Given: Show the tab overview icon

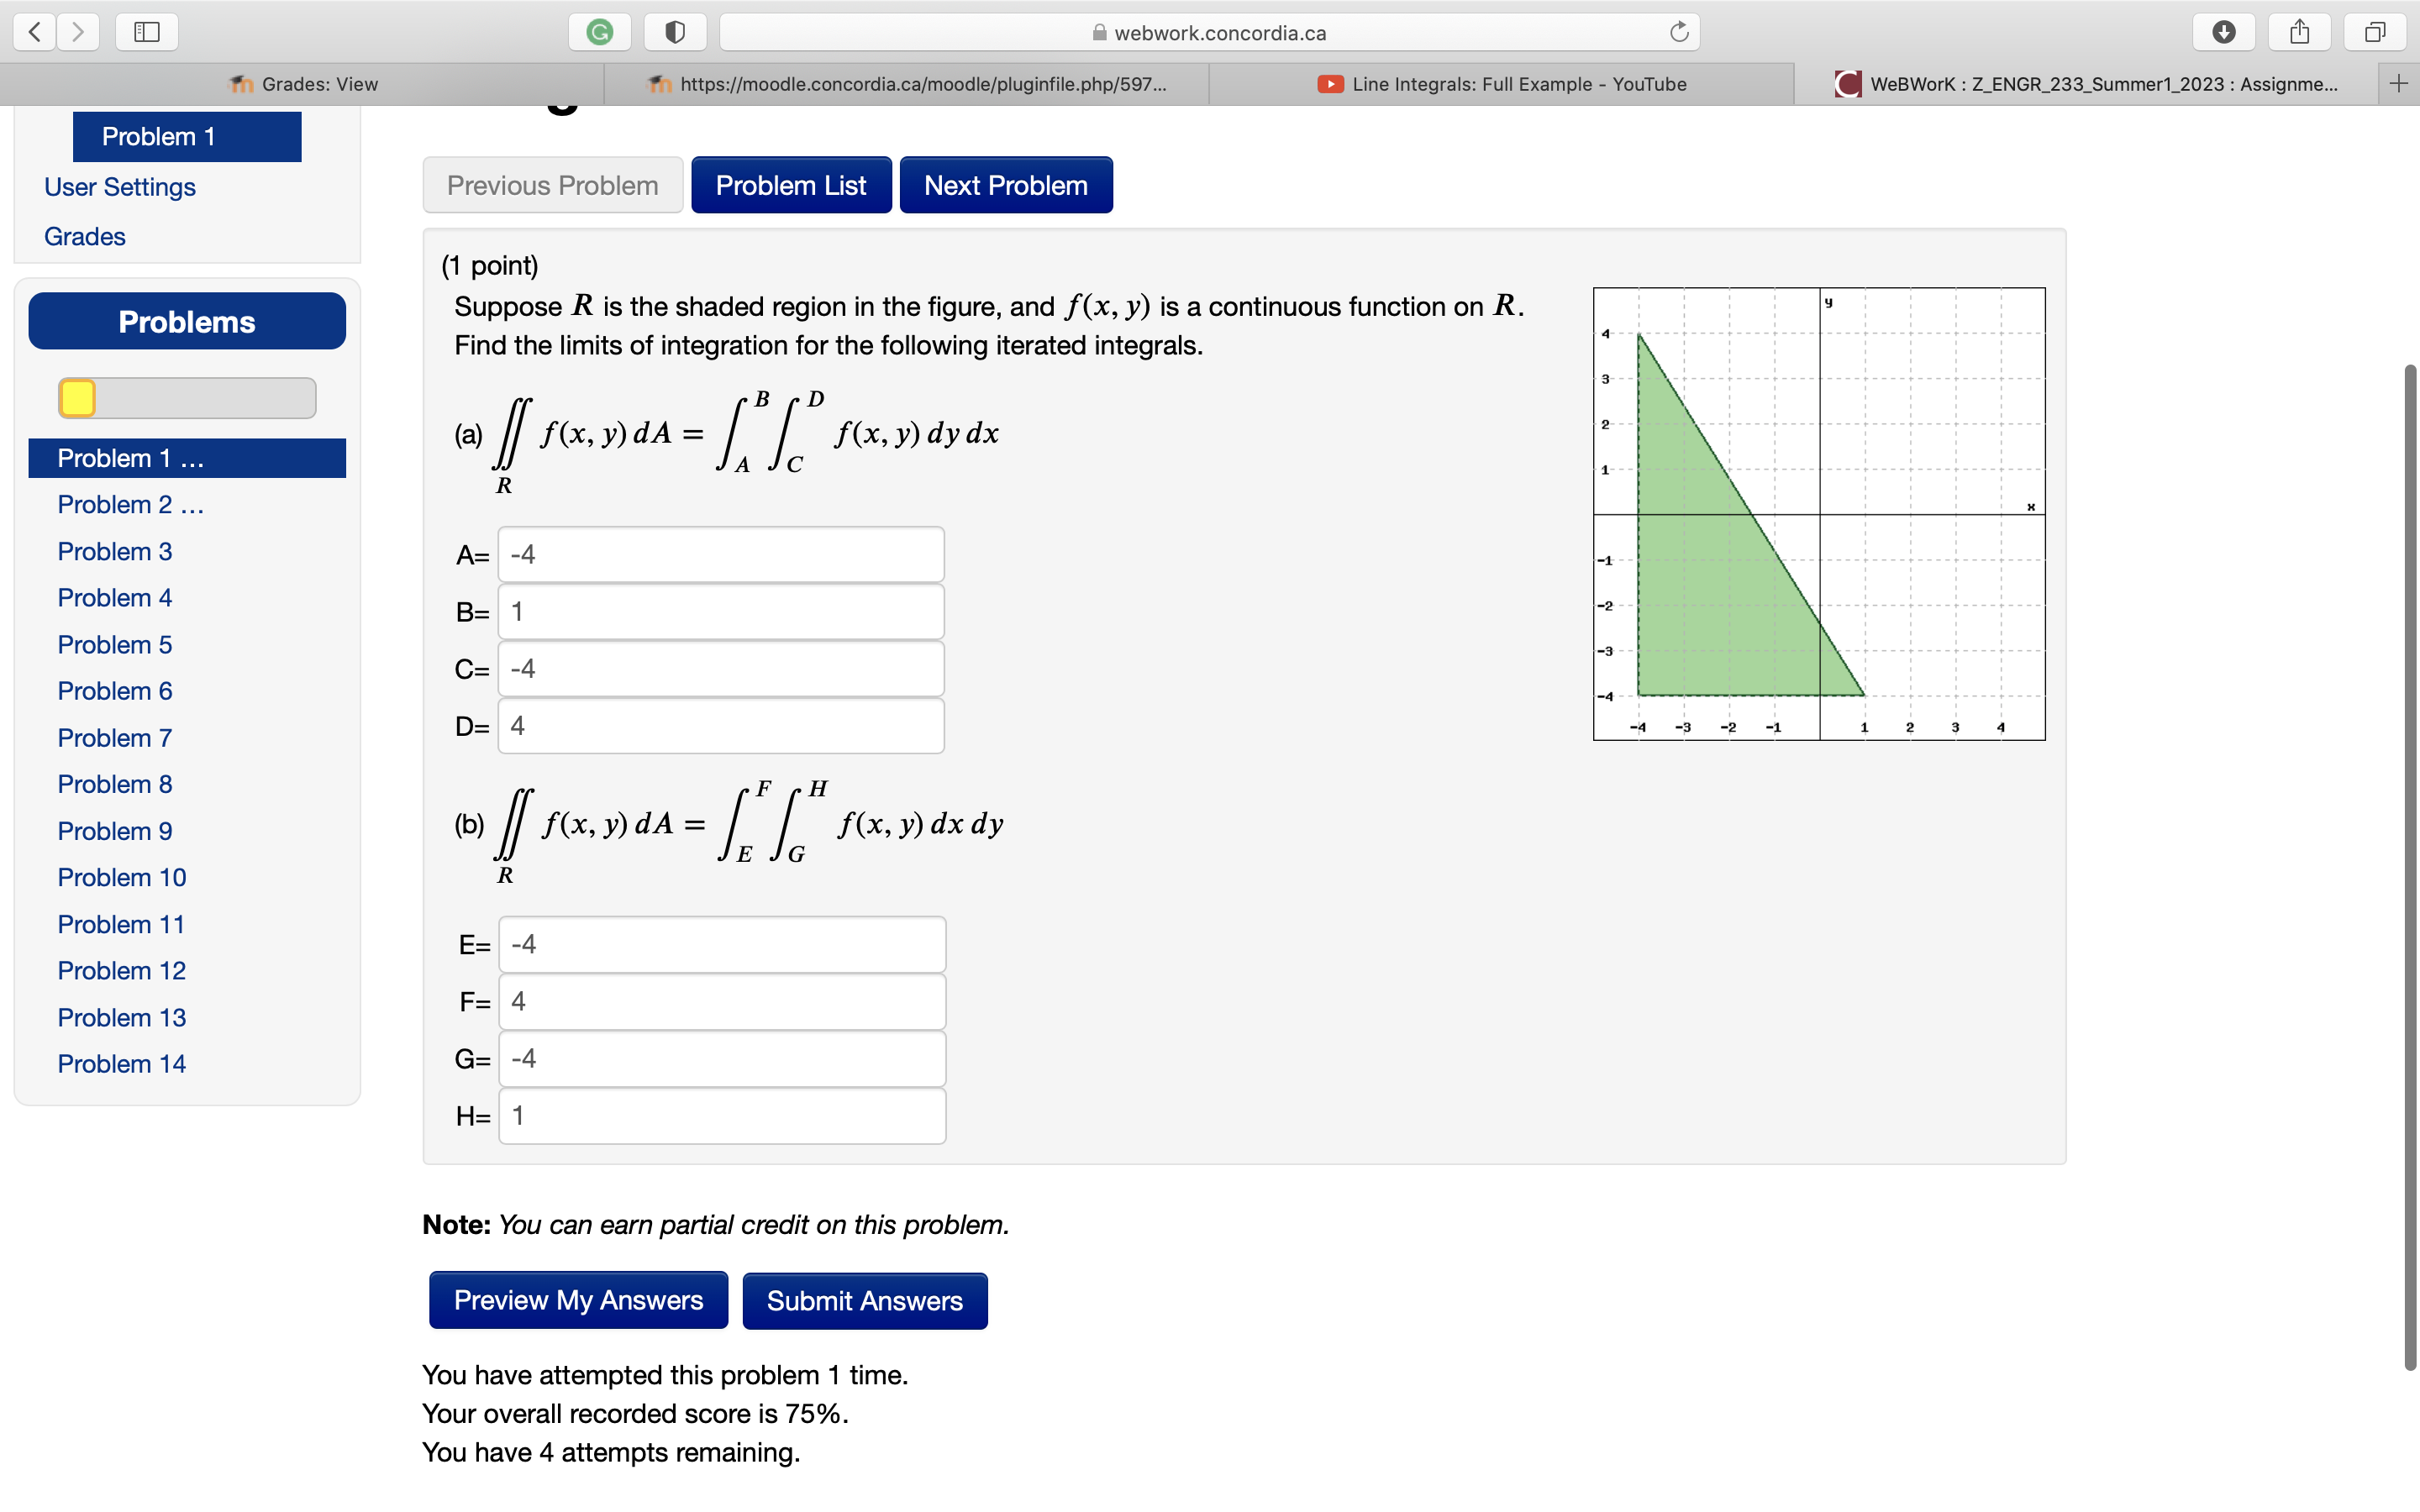Looking at the screenshot, I should (x=2375, y=31).
